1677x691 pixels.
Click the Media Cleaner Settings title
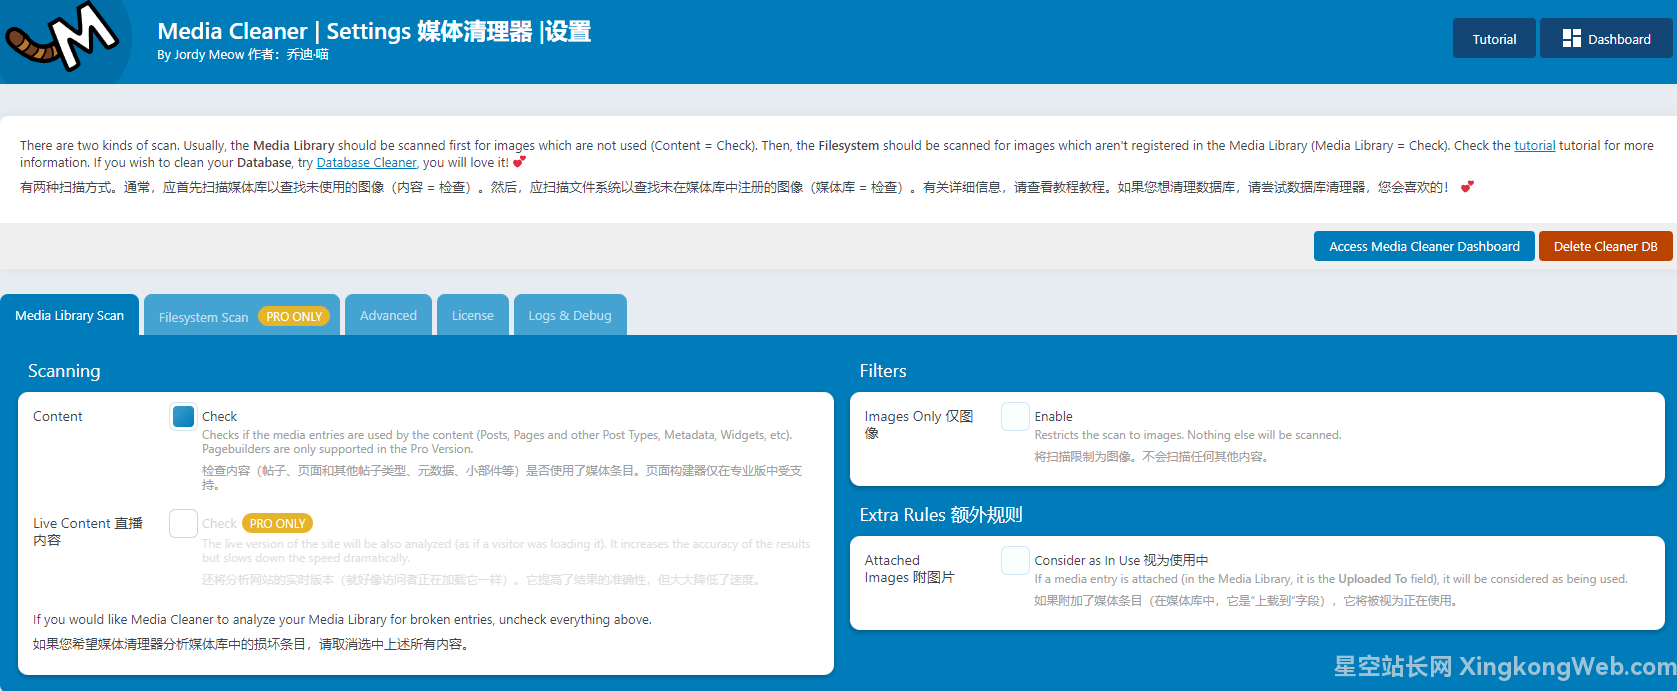point(374,31)
